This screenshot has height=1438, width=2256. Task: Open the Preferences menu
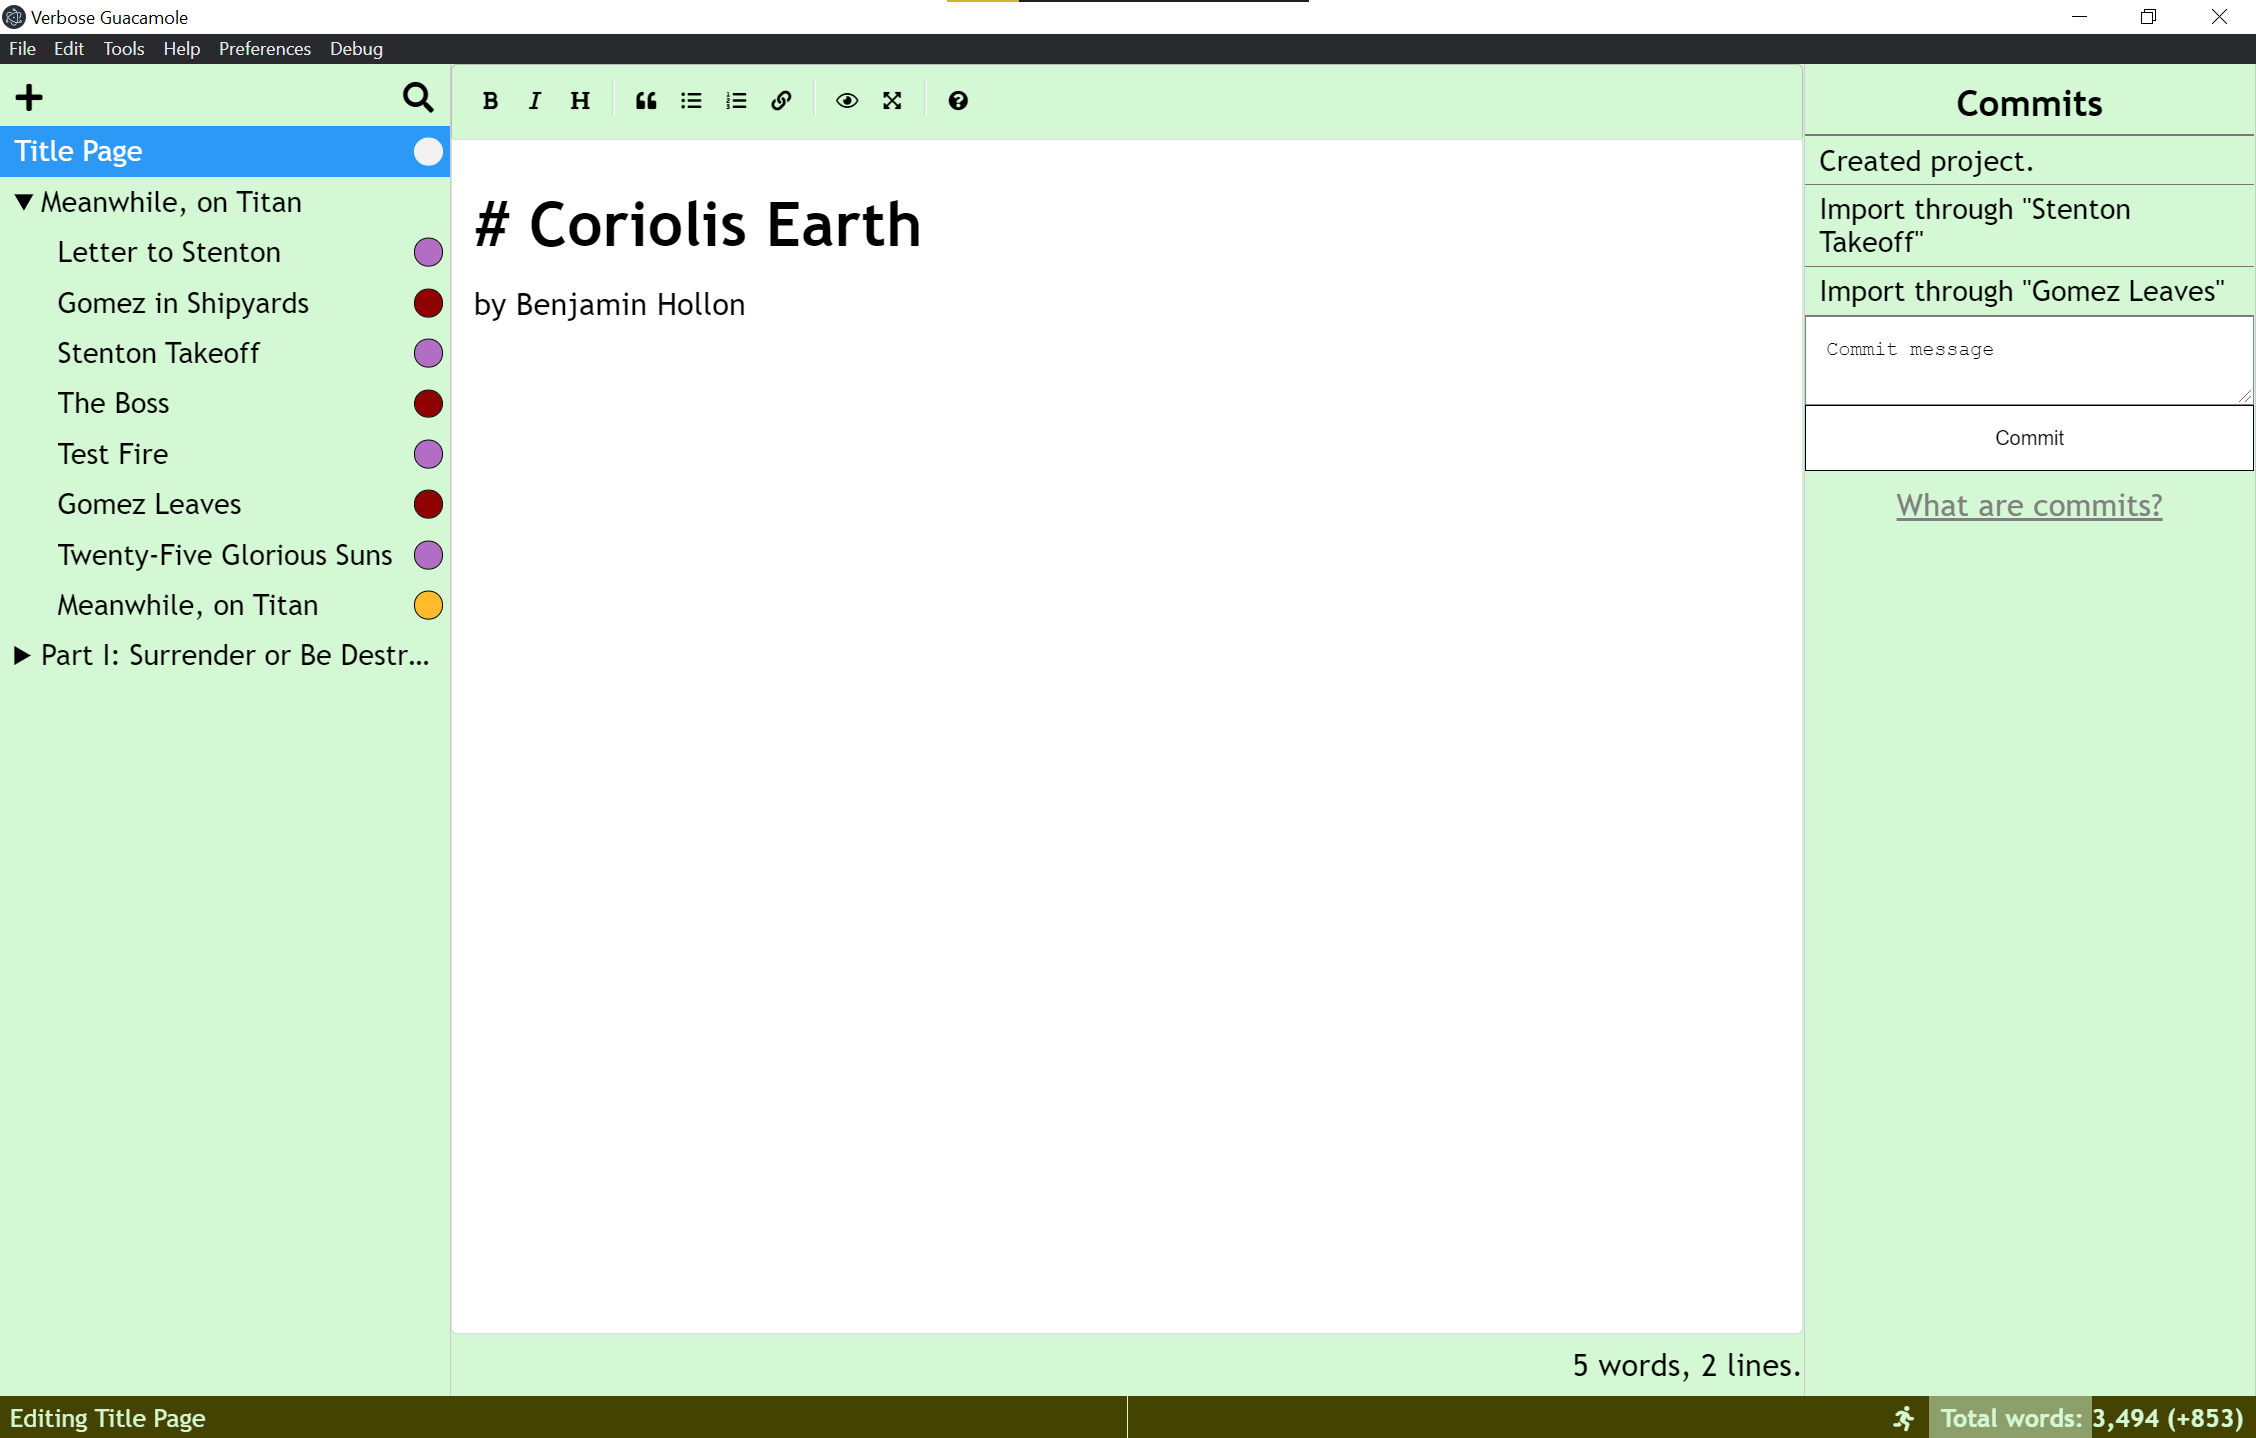pos(264,49)
